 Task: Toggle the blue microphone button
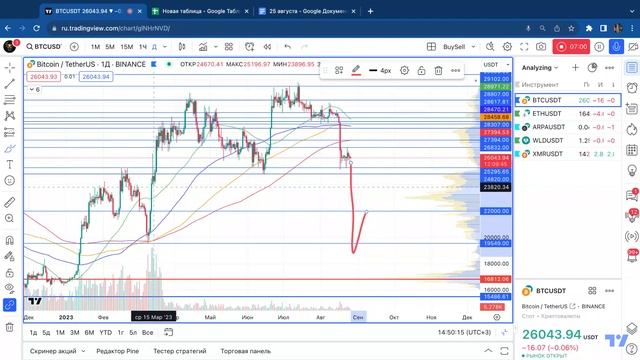coord(616,47)
